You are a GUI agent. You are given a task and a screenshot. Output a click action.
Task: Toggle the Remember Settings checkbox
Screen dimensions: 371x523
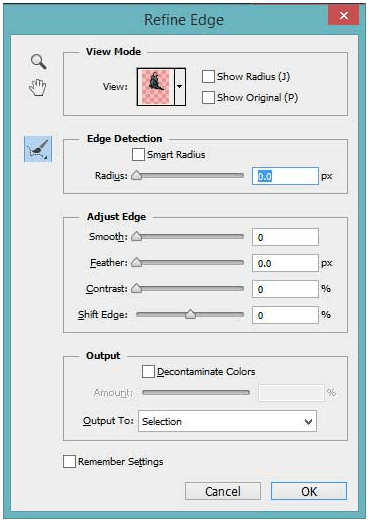pos(69,462)
